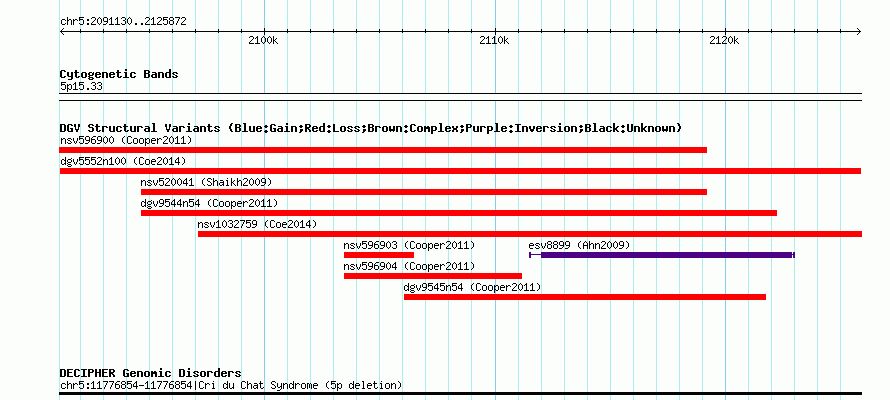Screen dimensions: 890x400
Task: Click the 2120k ruler tick label
Action: [725, 41]
